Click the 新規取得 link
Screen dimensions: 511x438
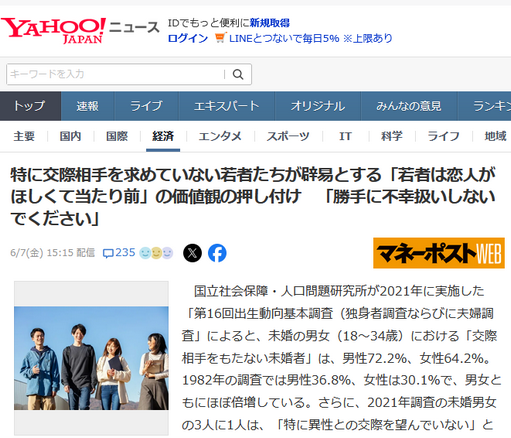click(270, 23)
